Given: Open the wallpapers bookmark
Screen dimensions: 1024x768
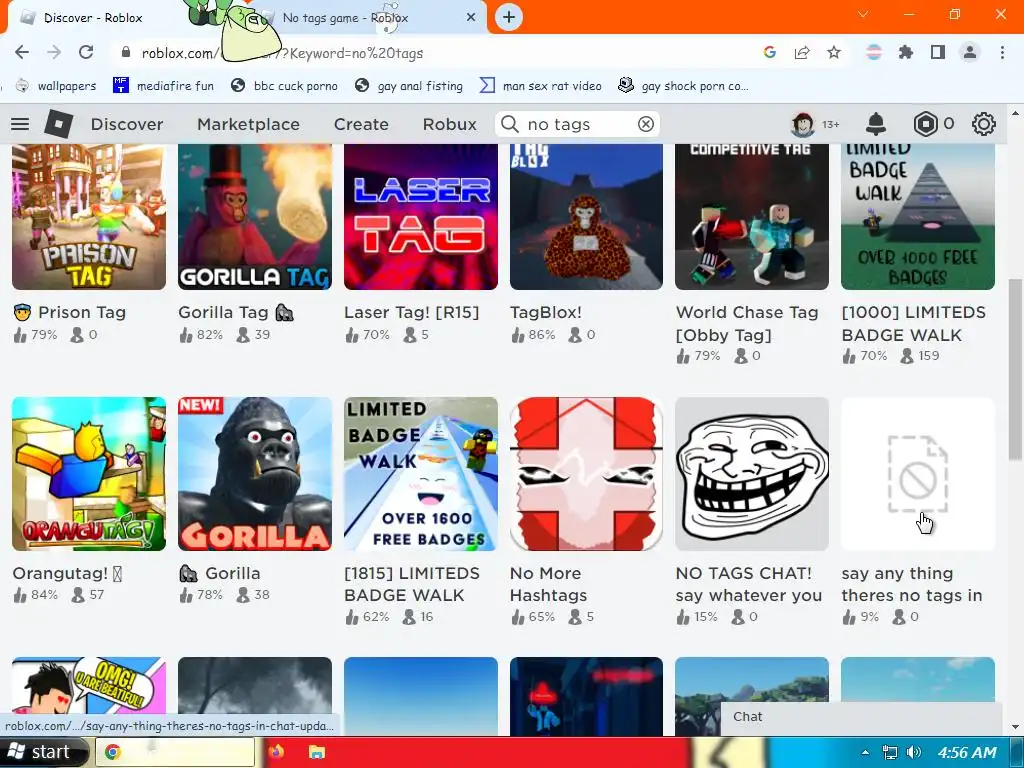Looking at the screenshot, I should click(56, 86).
